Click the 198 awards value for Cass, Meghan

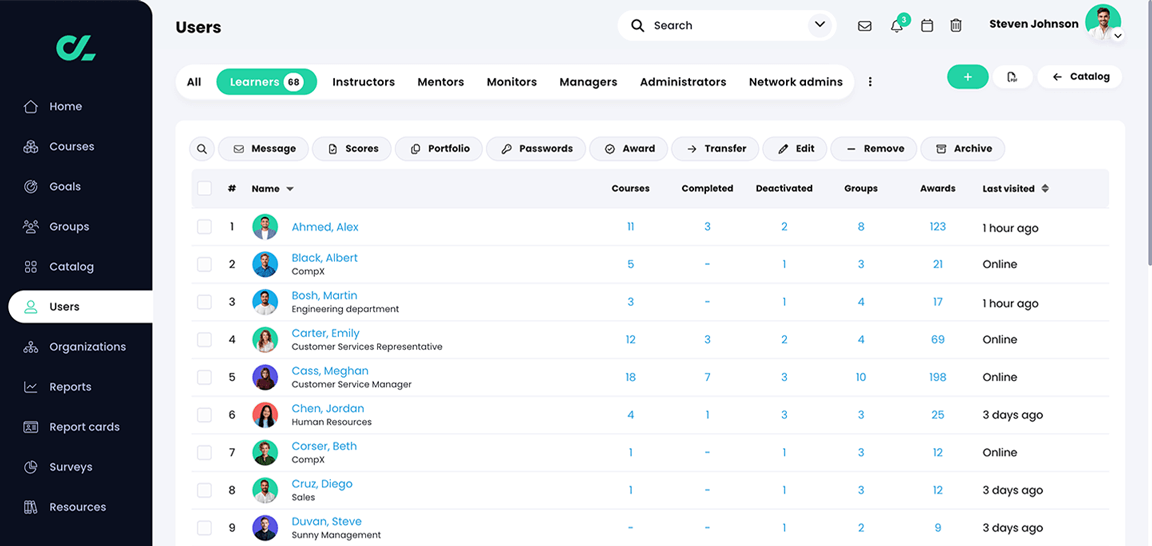pos(937,378)
